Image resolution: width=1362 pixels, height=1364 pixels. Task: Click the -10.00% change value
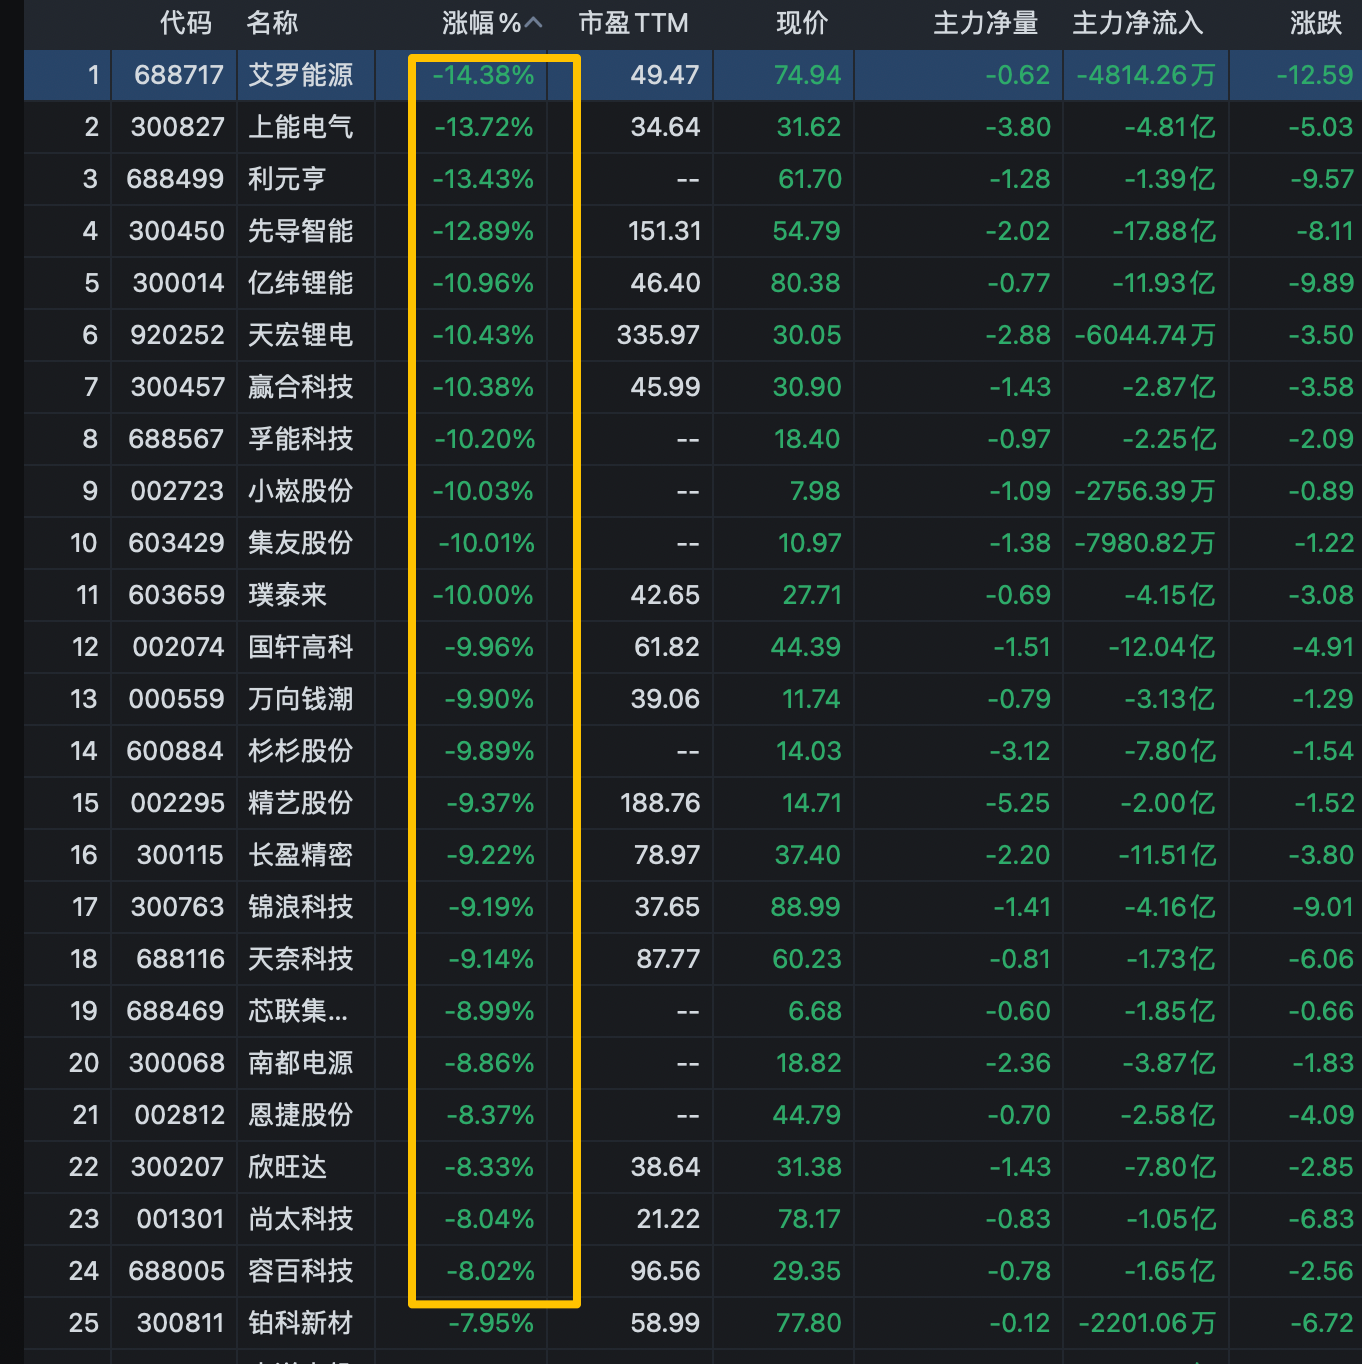483,595
